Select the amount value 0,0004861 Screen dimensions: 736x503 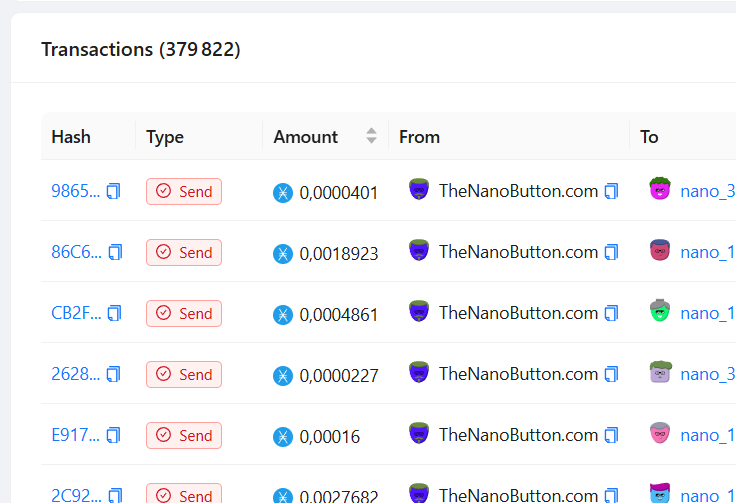pos(339,315)
